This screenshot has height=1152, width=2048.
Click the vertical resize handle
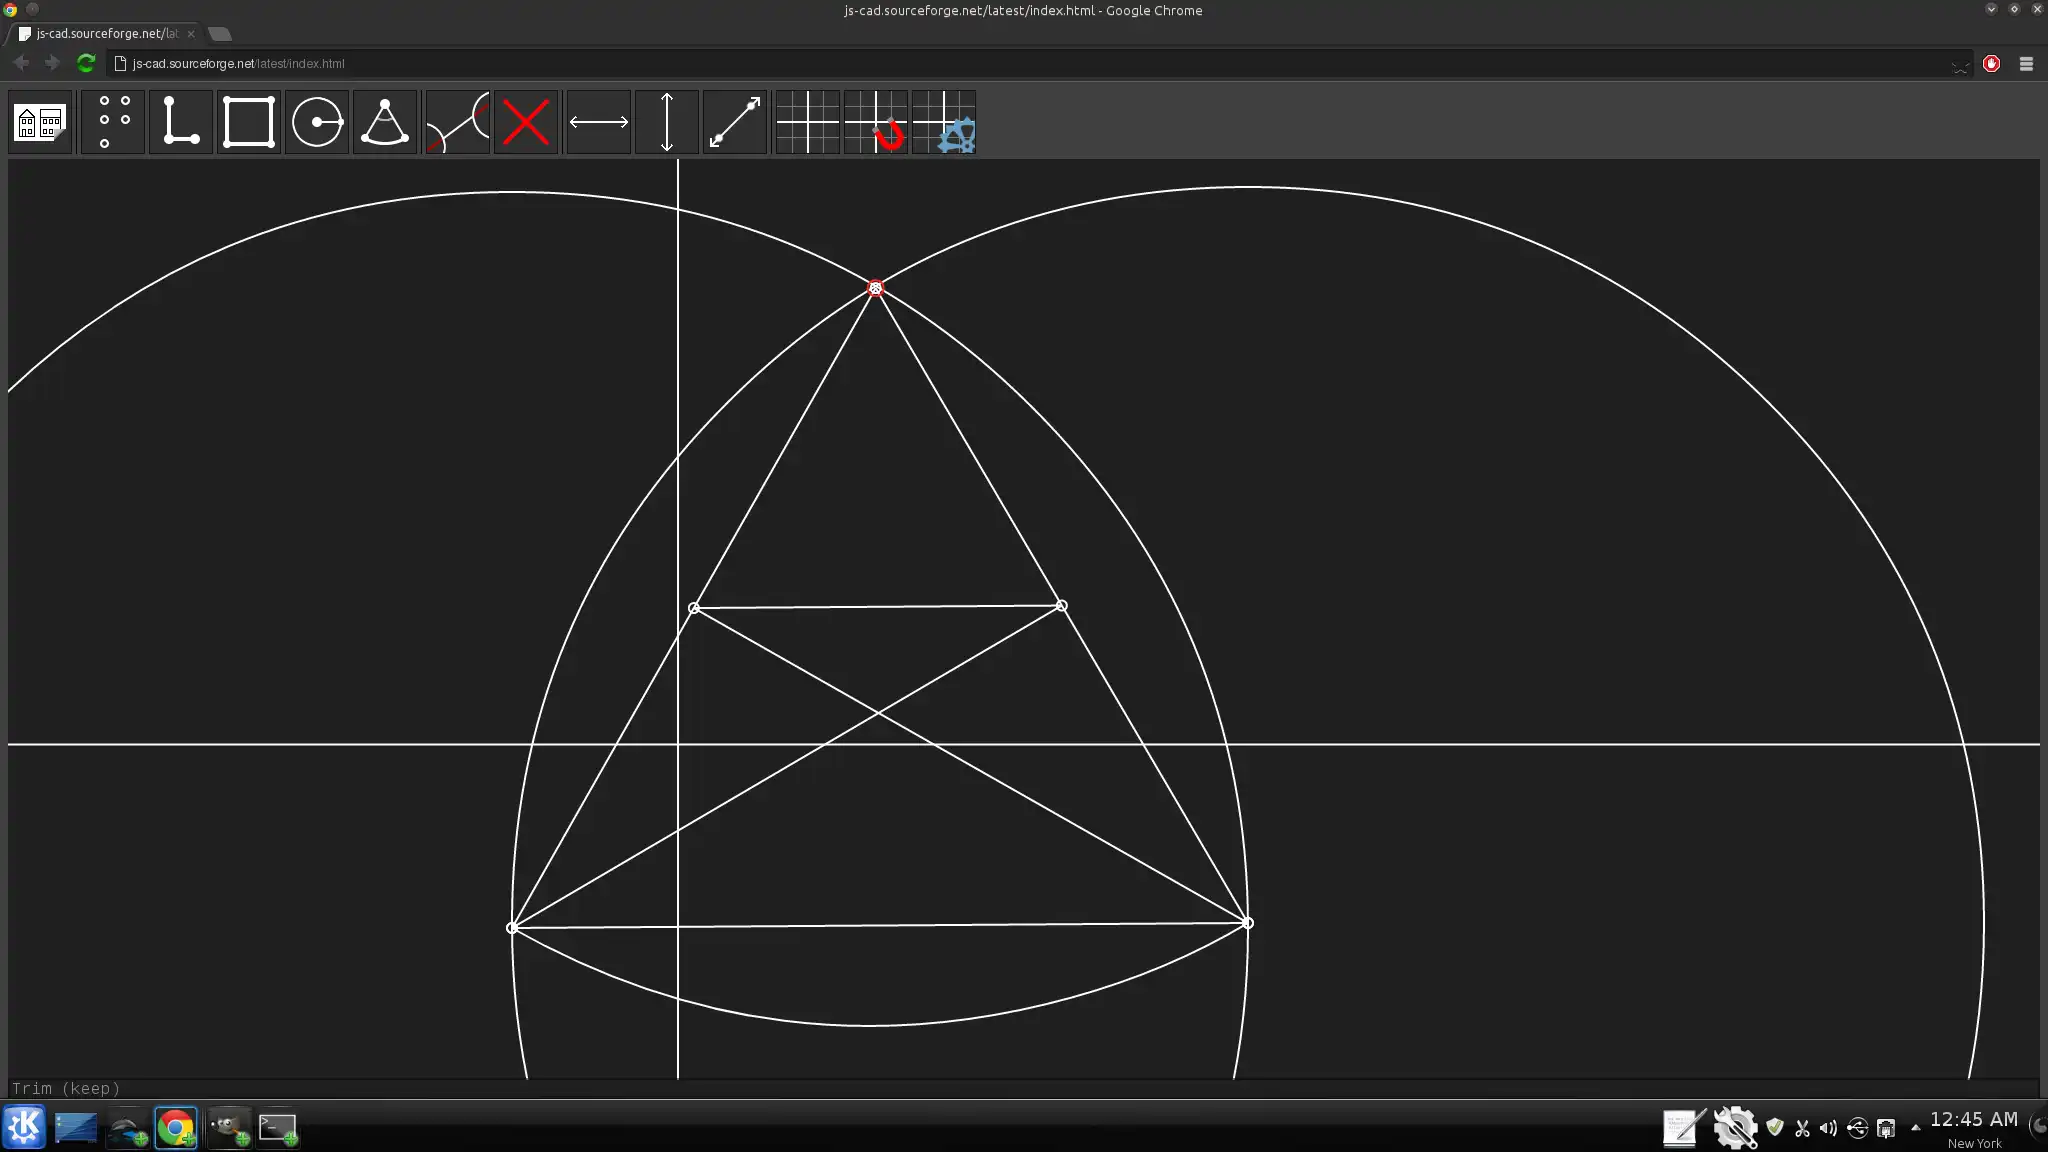tap(667, 122)
